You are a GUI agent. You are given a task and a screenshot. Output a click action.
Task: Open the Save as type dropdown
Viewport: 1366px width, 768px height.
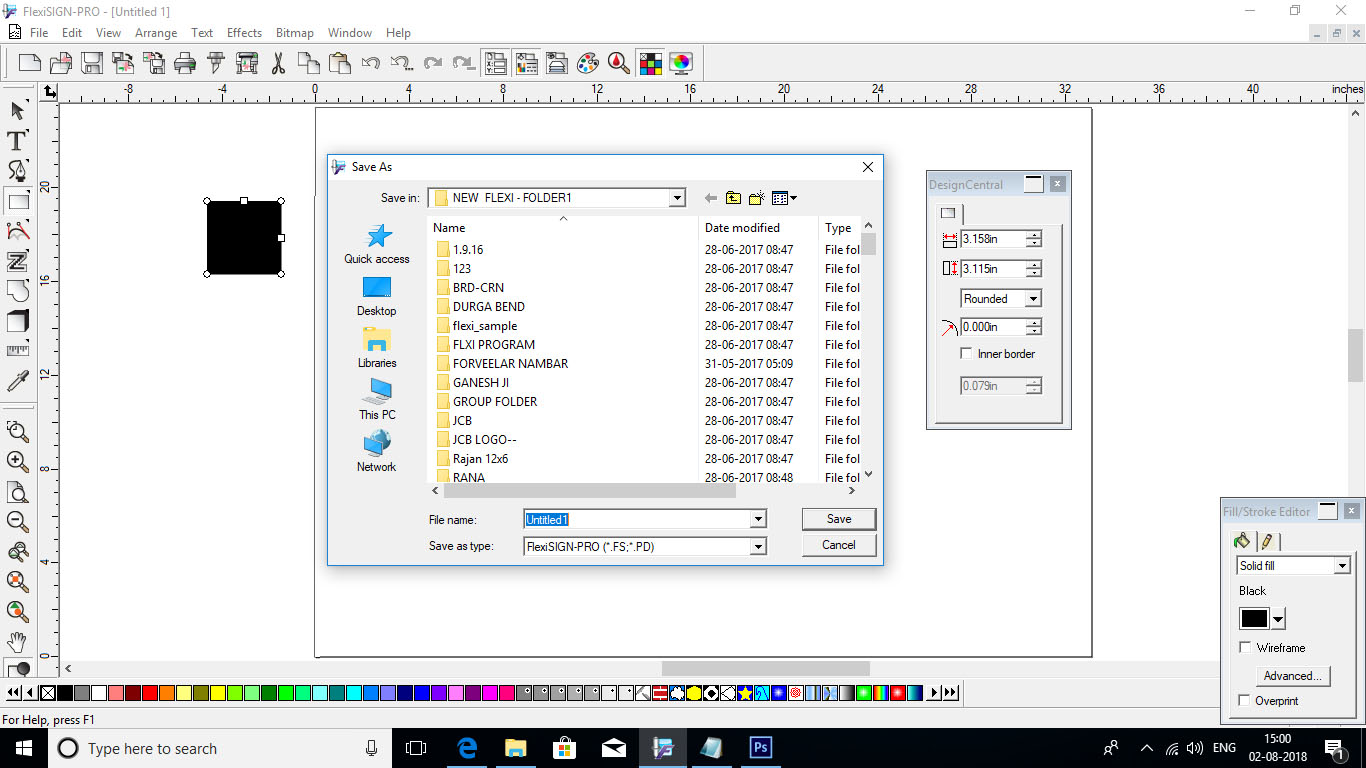pyautogui.click(x=757, y=546)
